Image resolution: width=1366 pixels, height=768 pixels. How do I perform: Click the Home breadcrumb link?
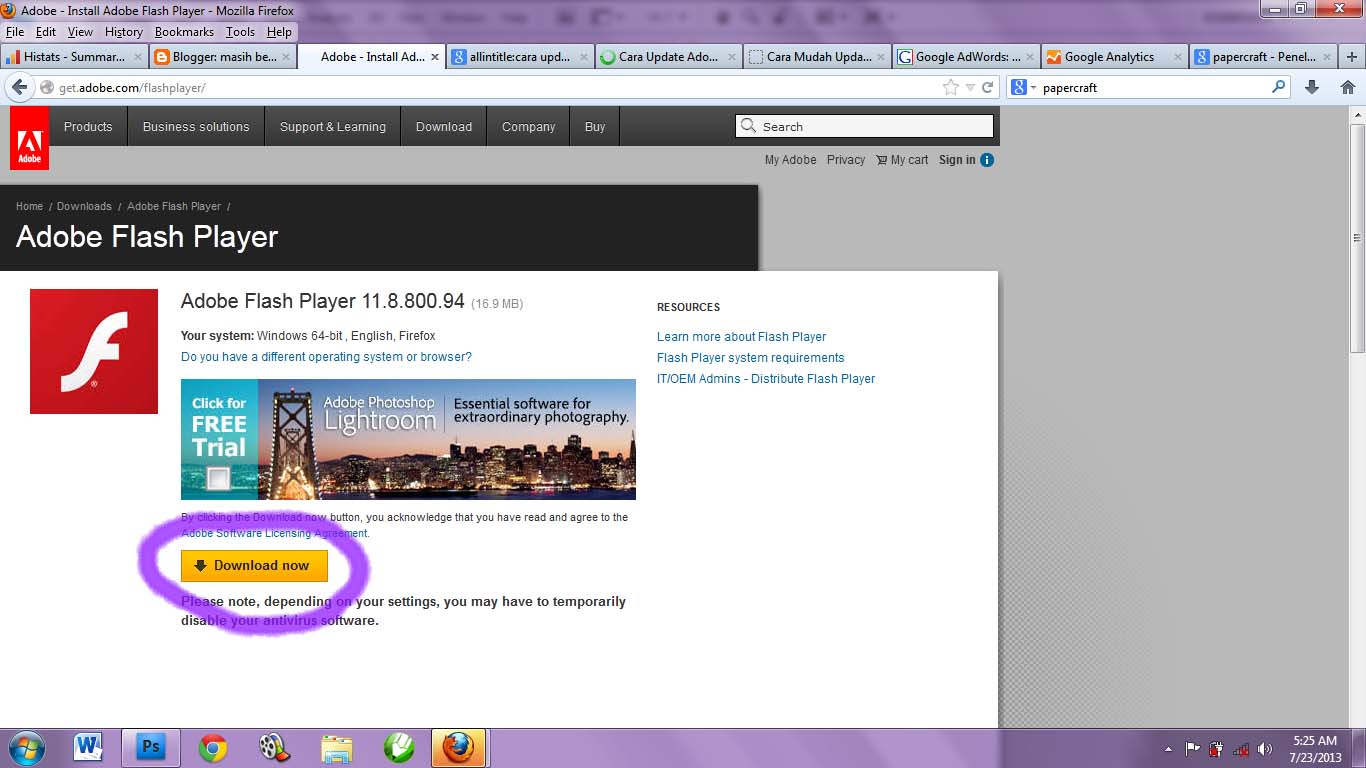click(x=29, y=206)
